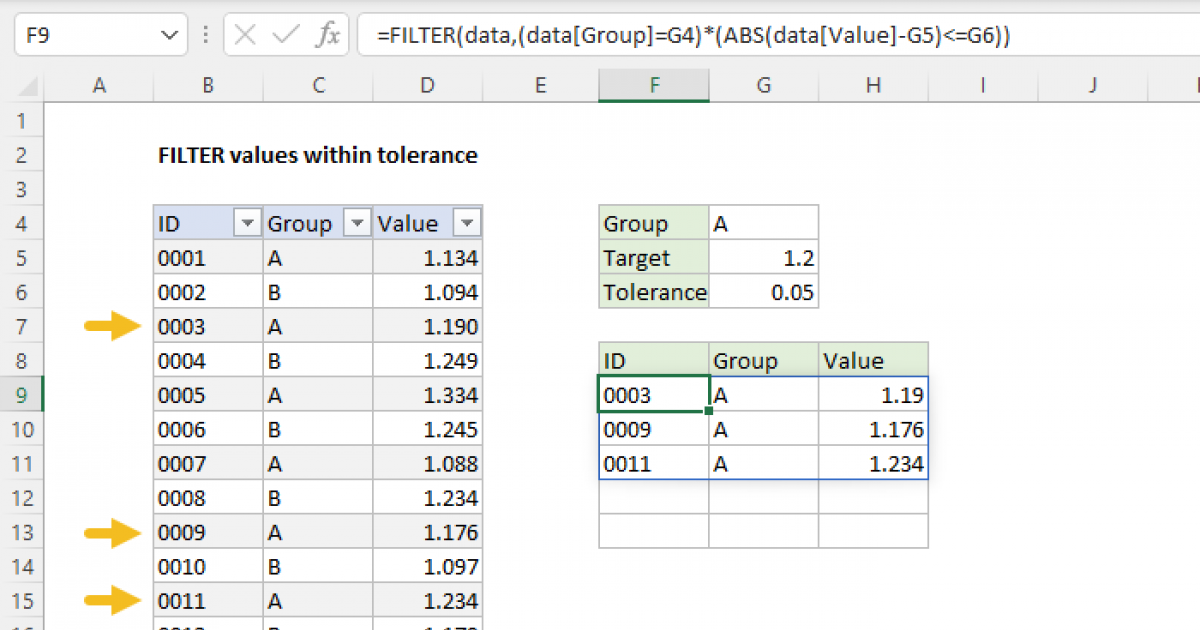Viewport: 1200px width, 630px height.
Task: Open the Group column filter dropdown
Action: [357, 222]
